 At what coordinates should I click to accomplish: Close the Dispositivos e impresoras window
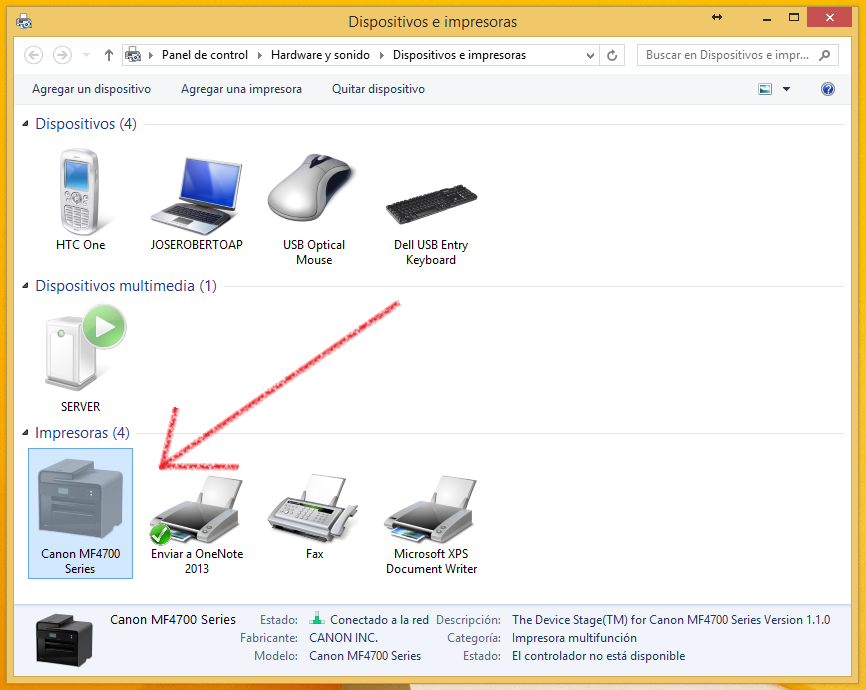(x=830, y=18)
